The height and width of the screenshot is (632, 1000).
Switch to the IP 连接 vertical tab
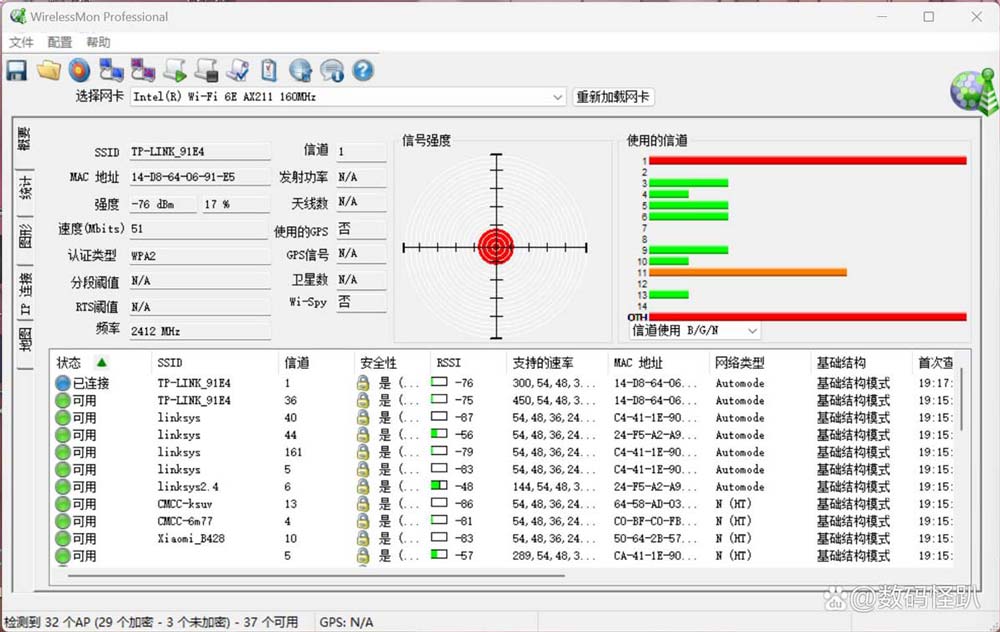24,293
